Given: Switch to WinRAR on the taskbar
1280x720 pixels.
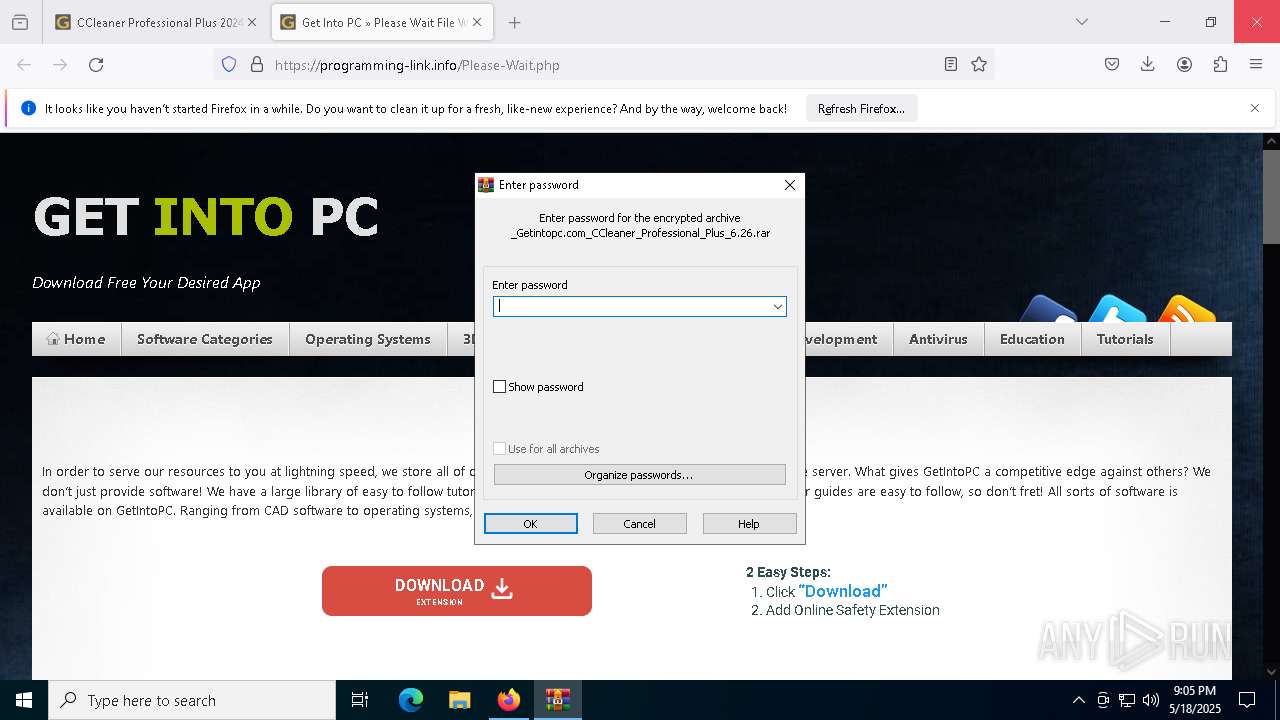Looking at the screenshot, I should click(557, 700).
